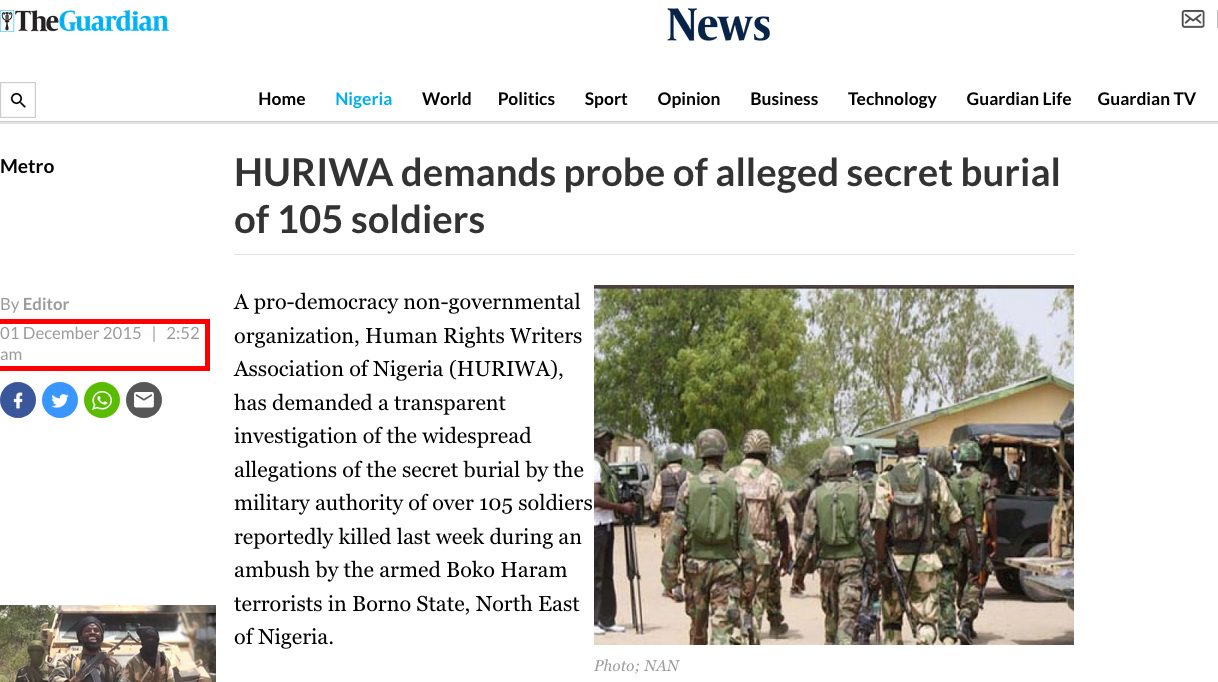Click the search magnifier icon
Screen dimensions: 1218x682
click(x=17, y=100)
